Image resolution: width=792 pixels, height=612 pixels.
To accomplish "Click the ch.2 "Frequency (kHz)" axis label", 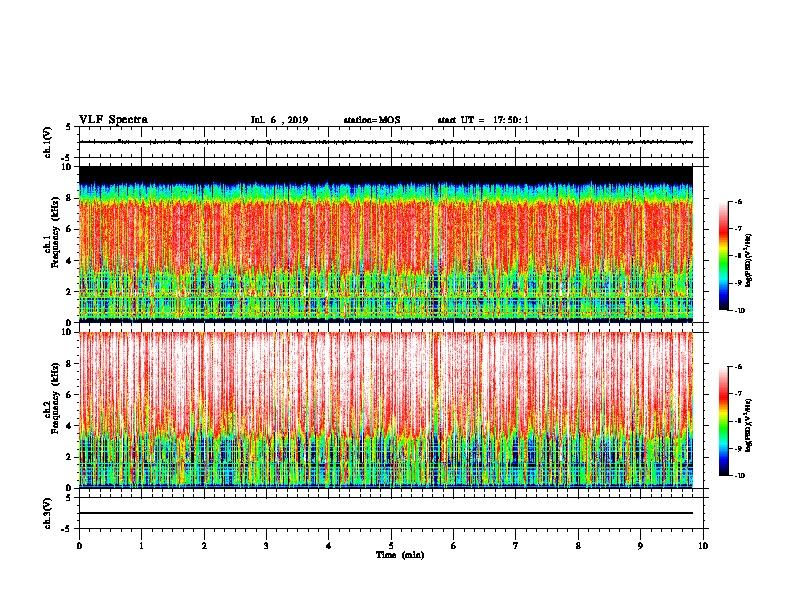I will pos(55,398).
